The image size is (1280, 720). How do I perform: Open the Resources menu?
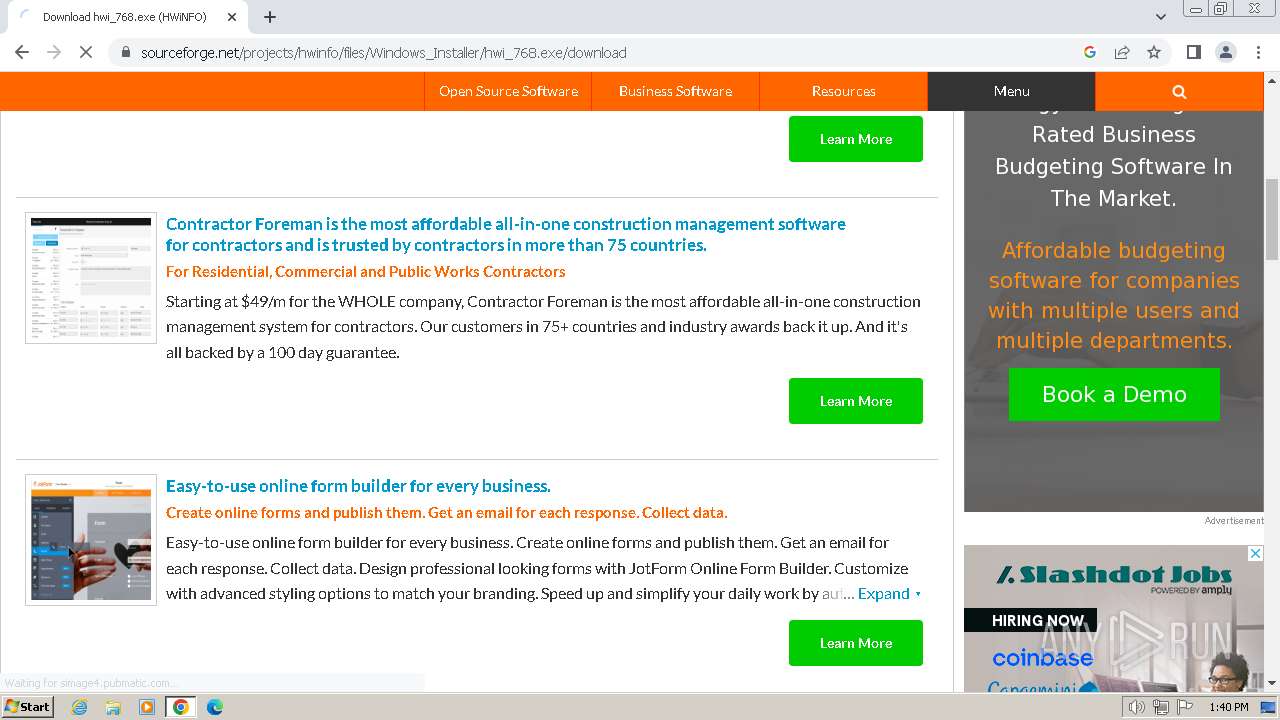coord(843,91)
